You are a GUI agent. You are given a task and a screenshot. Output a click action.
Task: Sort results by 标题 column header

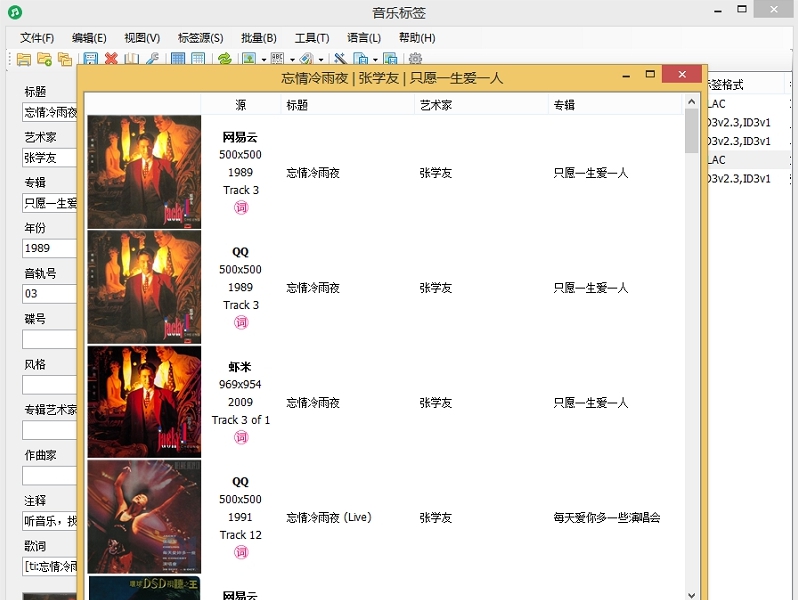[347, 105]
